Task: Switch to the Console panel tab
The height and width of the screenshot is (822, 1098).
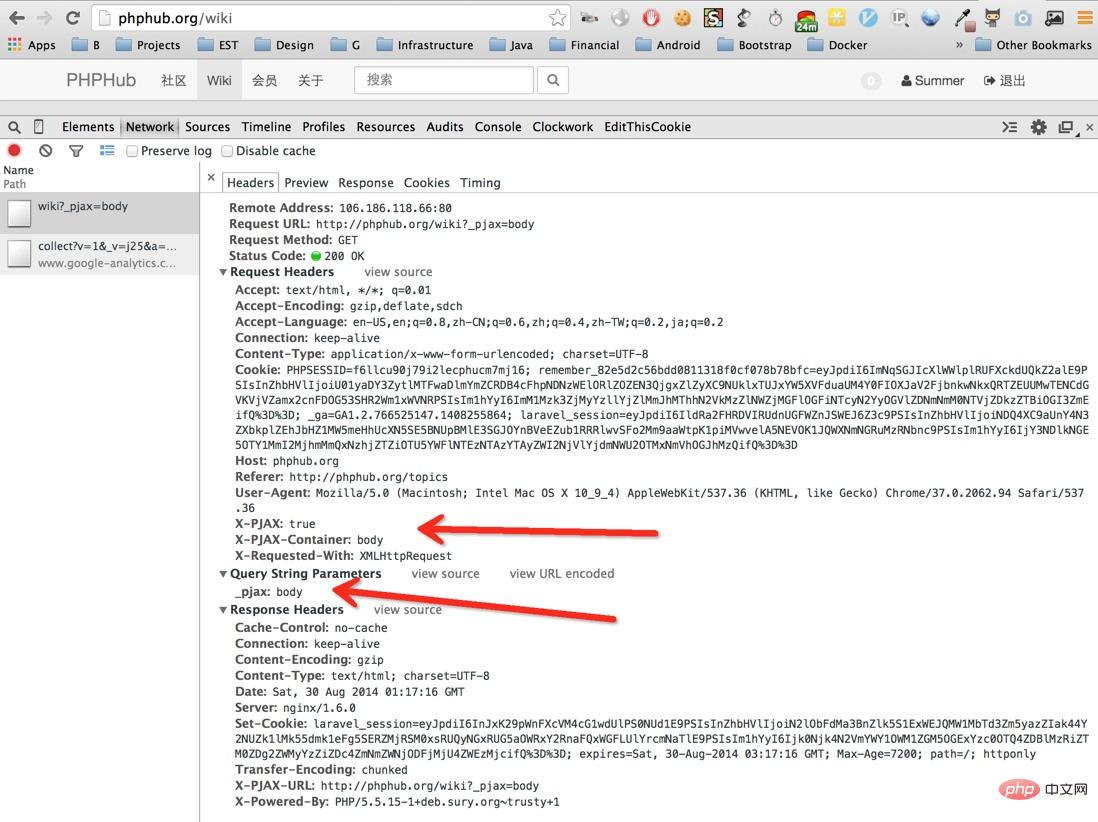Action: point(498,127)
